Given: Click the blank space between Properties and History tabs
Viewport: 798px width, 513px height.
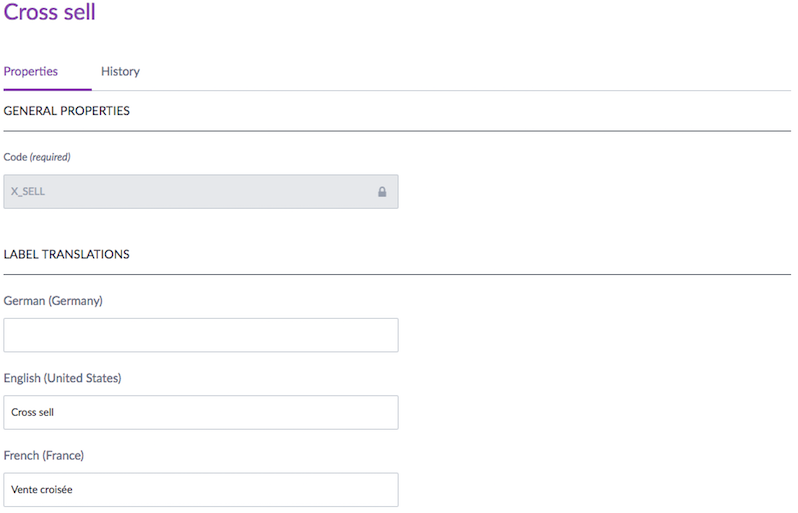Looking at the screenshot, I should tap(80, 72).
